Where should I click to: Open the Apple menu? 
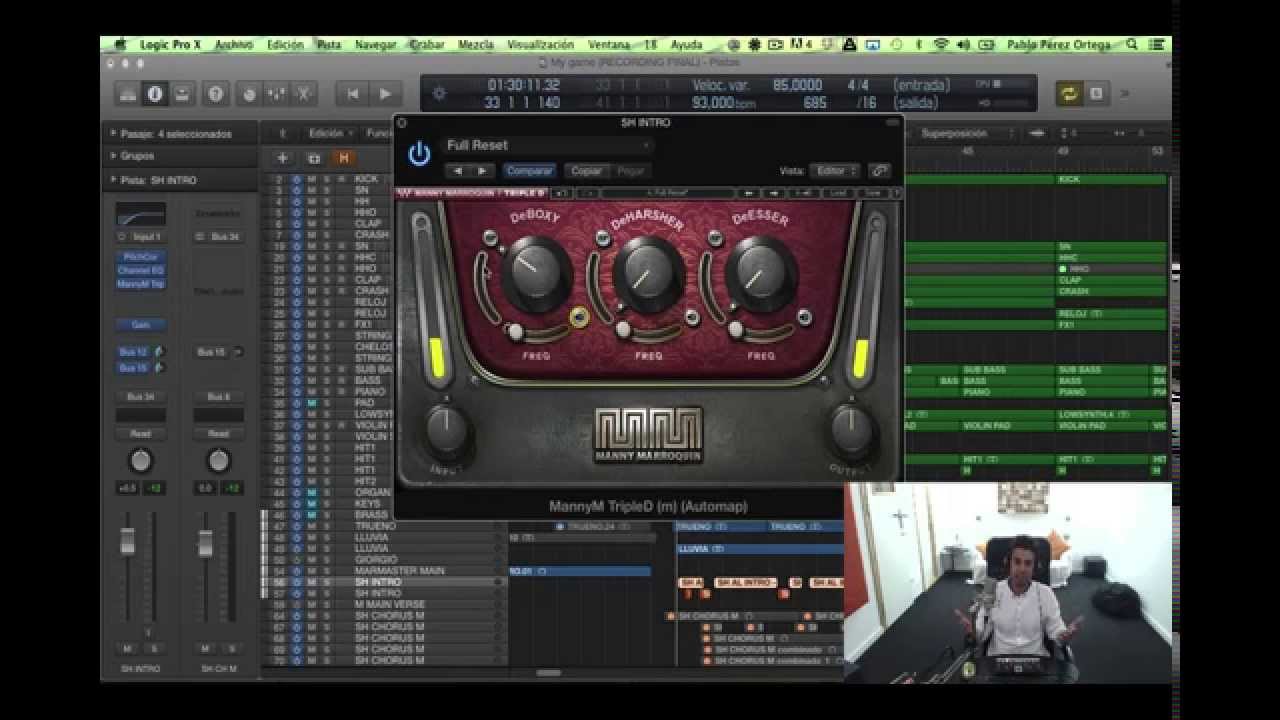tap(121, 44)
